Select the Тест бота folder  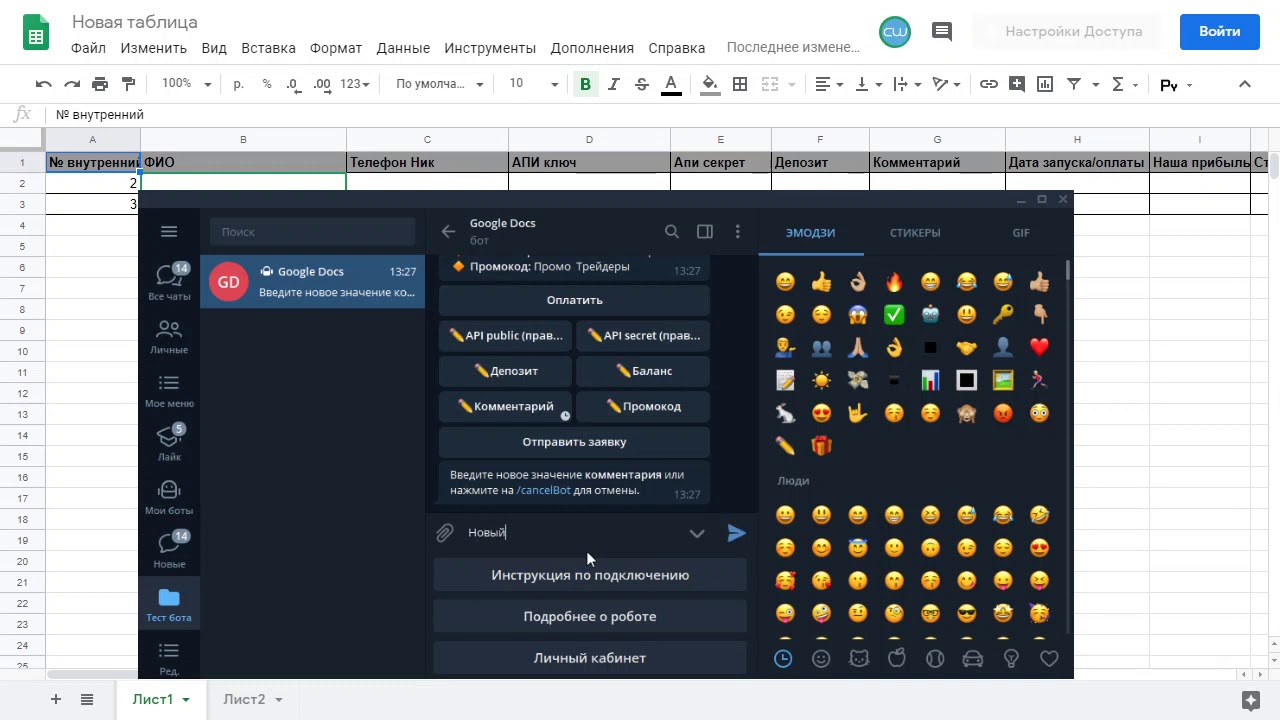pyautogui.click(x=169, y=604)
